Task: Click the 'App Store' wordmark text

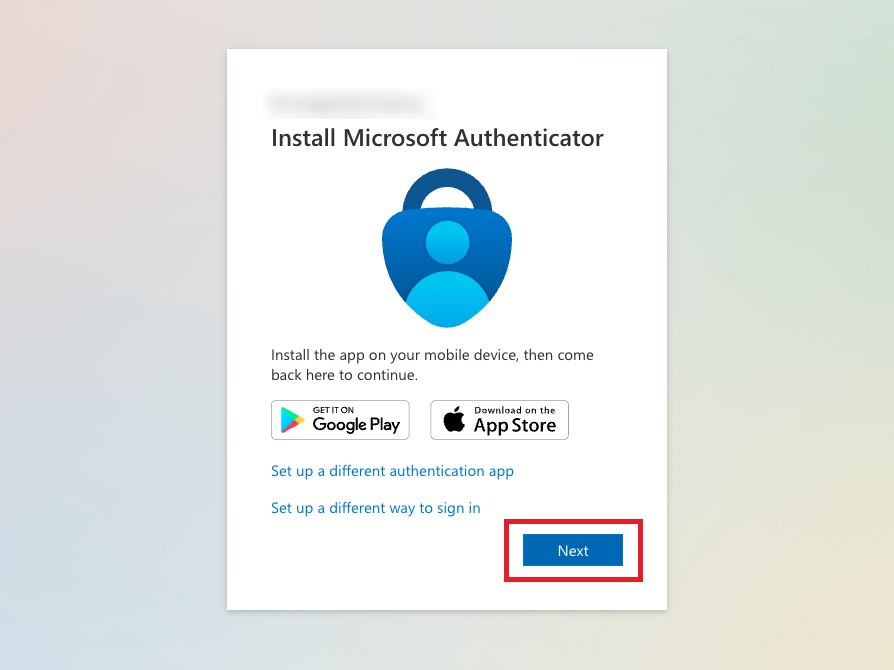Action: (x=515, y=425)
